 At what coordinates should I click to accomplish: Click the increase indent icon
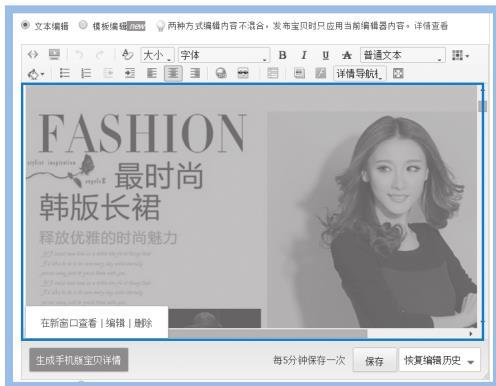[130, 73]
